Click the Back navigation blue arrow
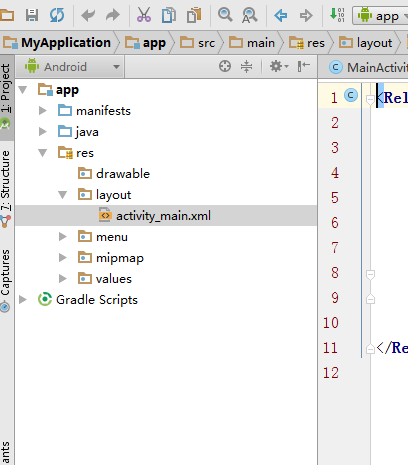 (x=281, y=15)
